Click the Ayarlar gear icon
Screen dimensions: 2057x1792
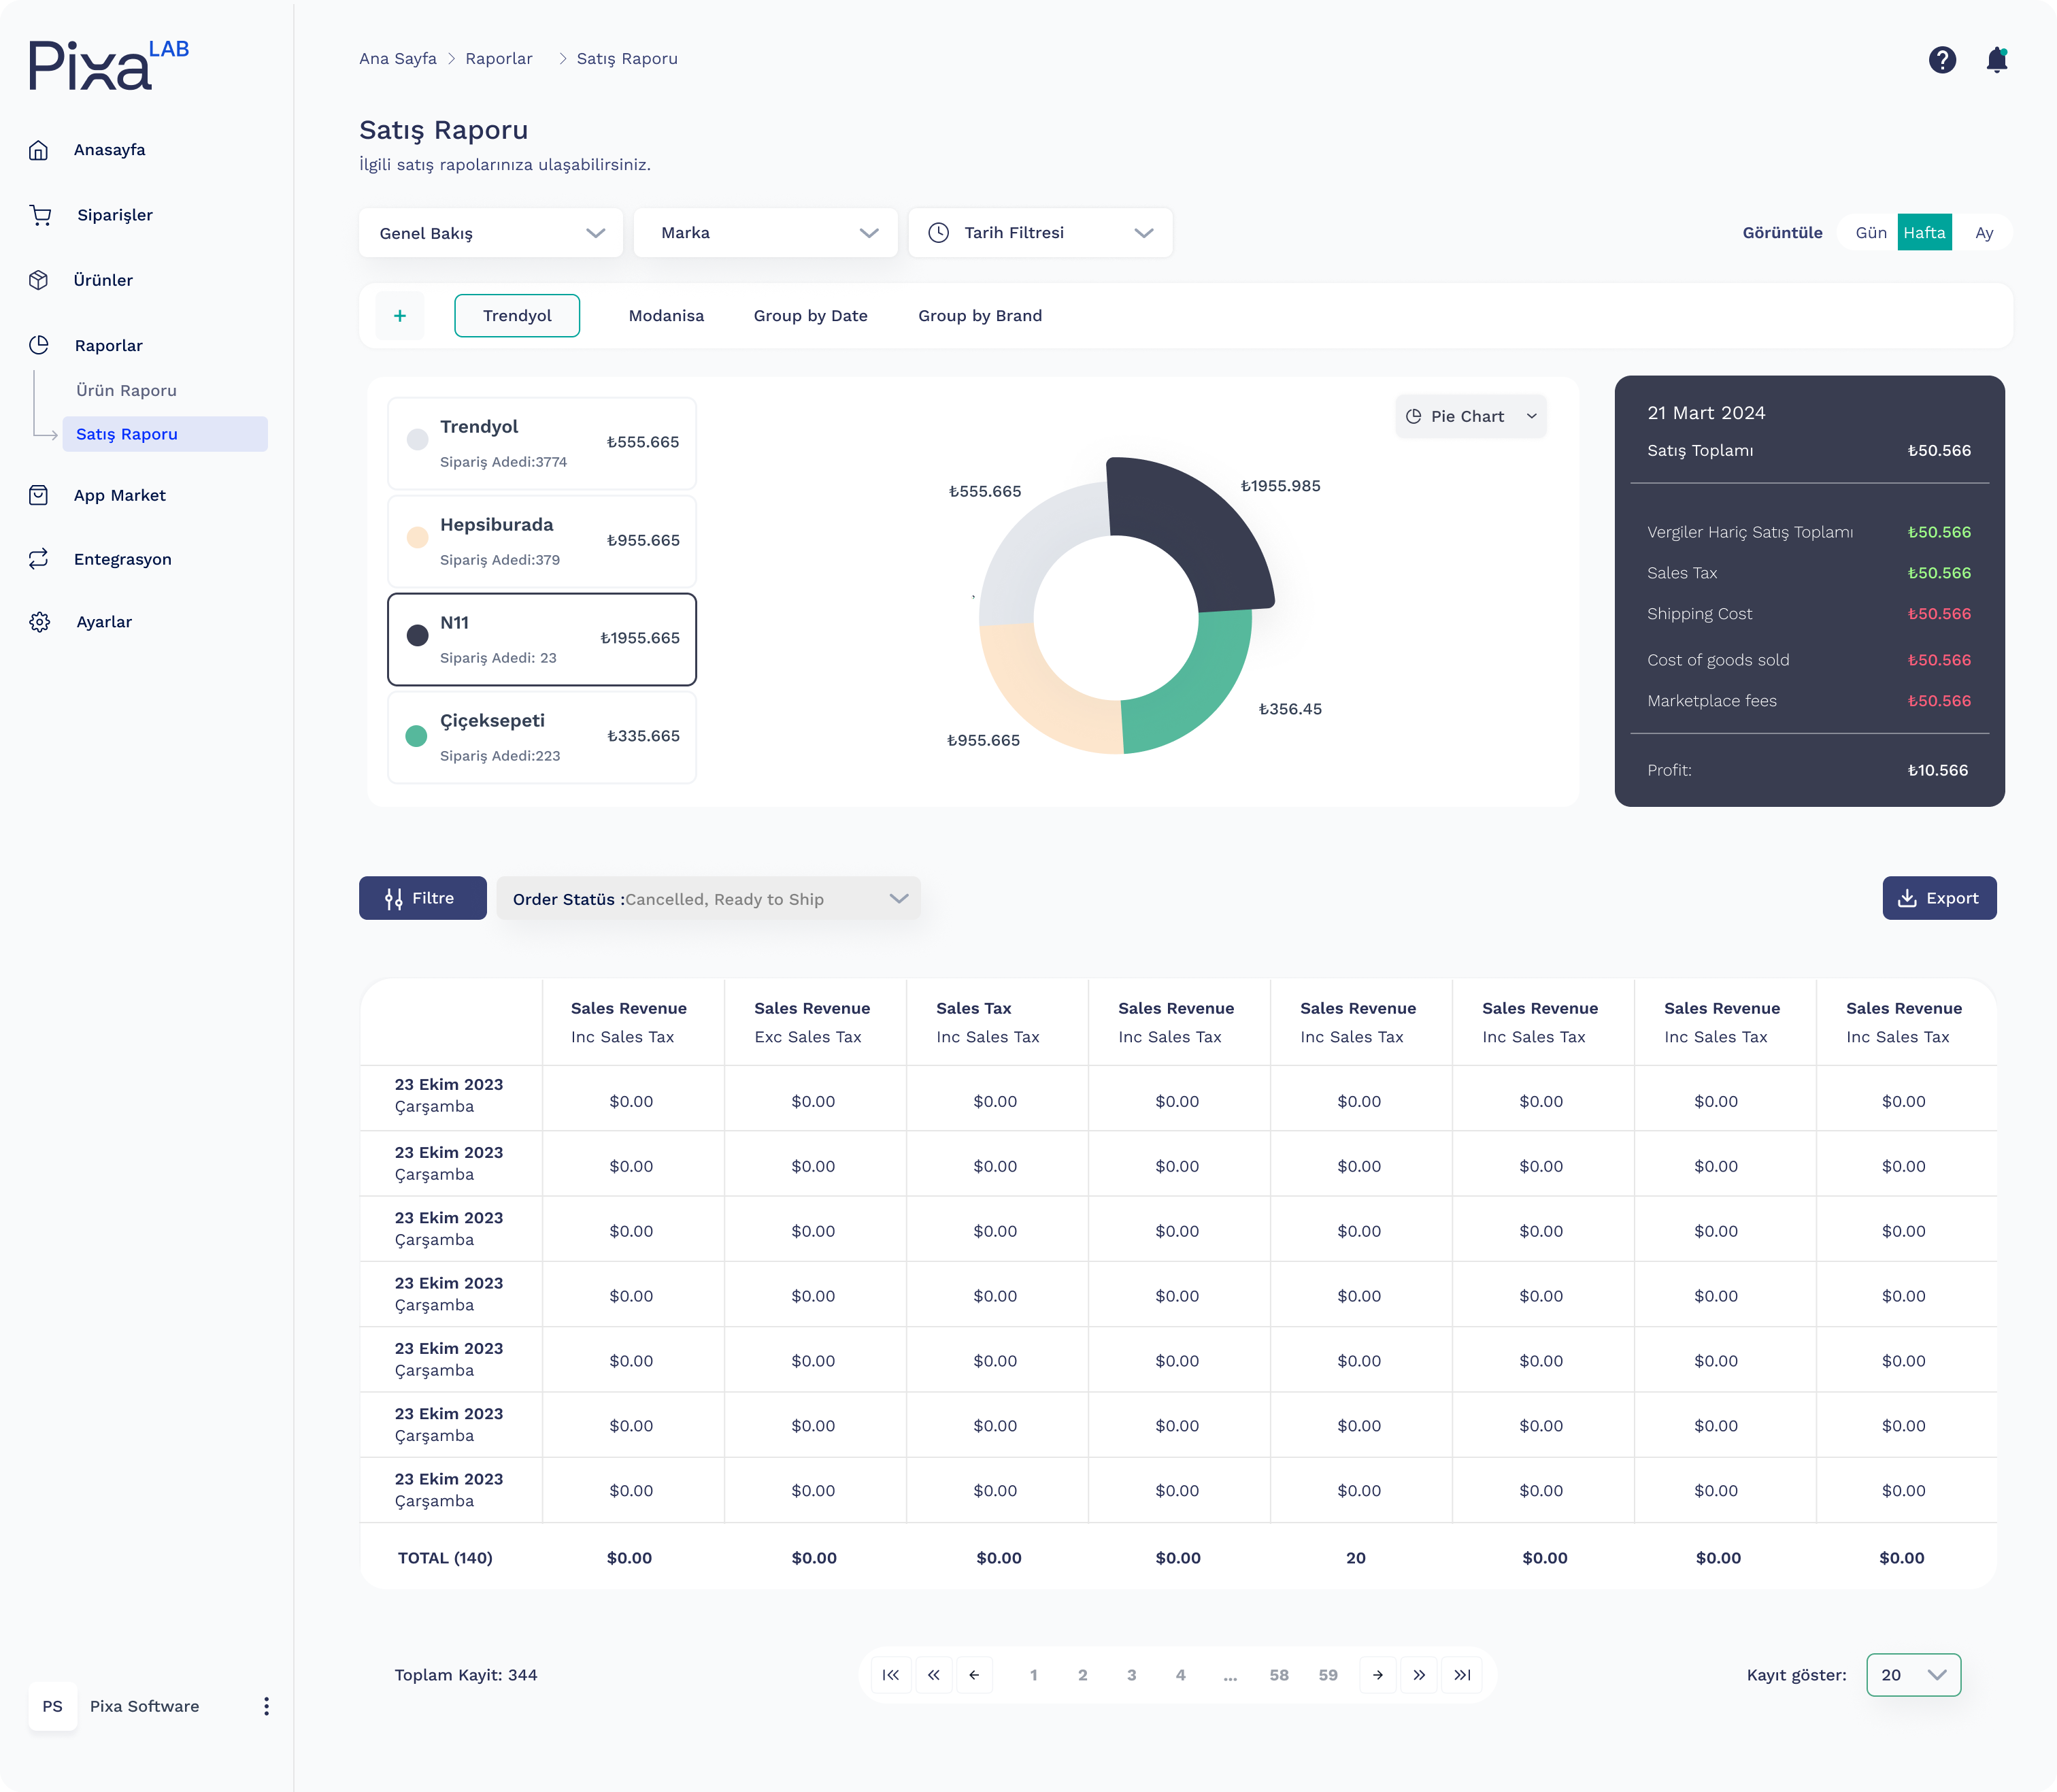pyautogui.click(x=39, y=622)
